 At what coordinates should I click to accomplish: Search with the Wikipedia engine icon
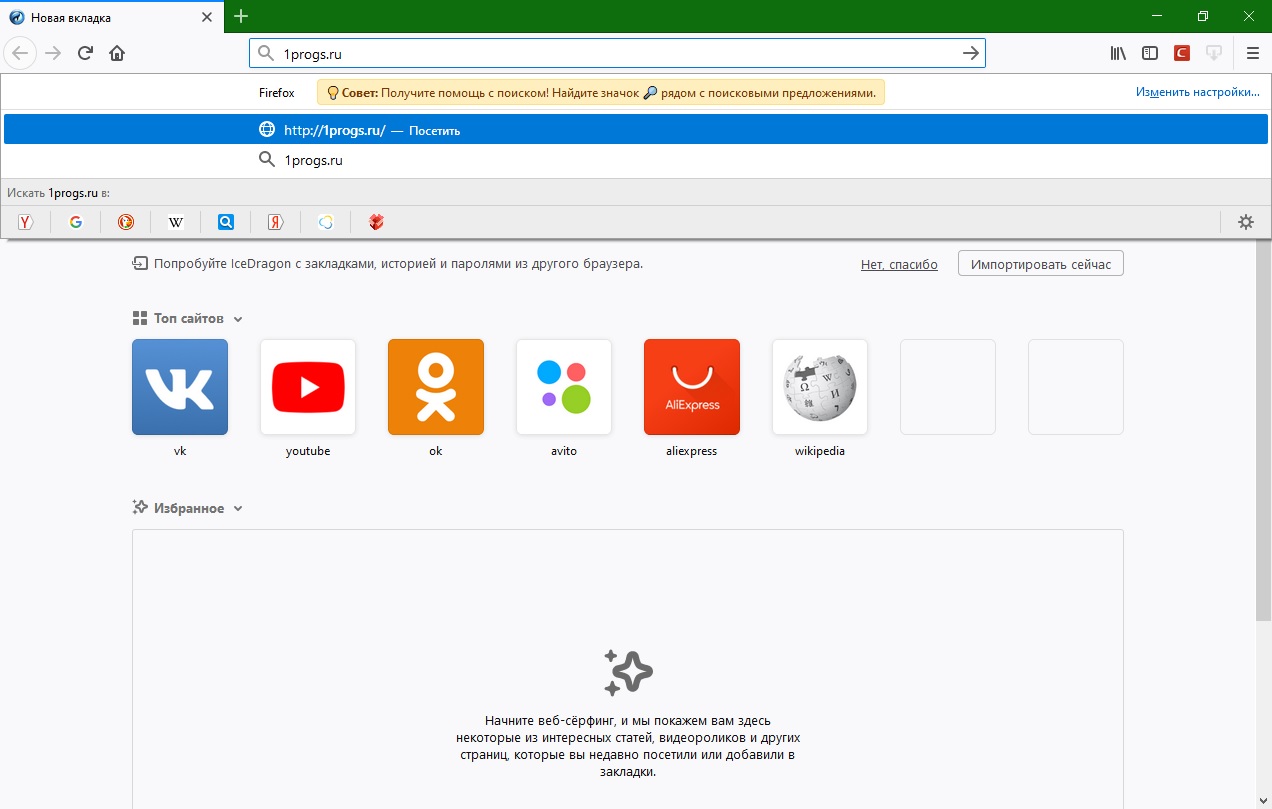point(176,222)
